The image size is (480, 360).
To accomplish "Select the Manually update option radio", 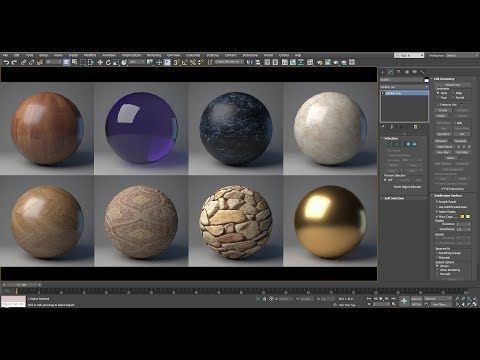I will tap(438, 274).
